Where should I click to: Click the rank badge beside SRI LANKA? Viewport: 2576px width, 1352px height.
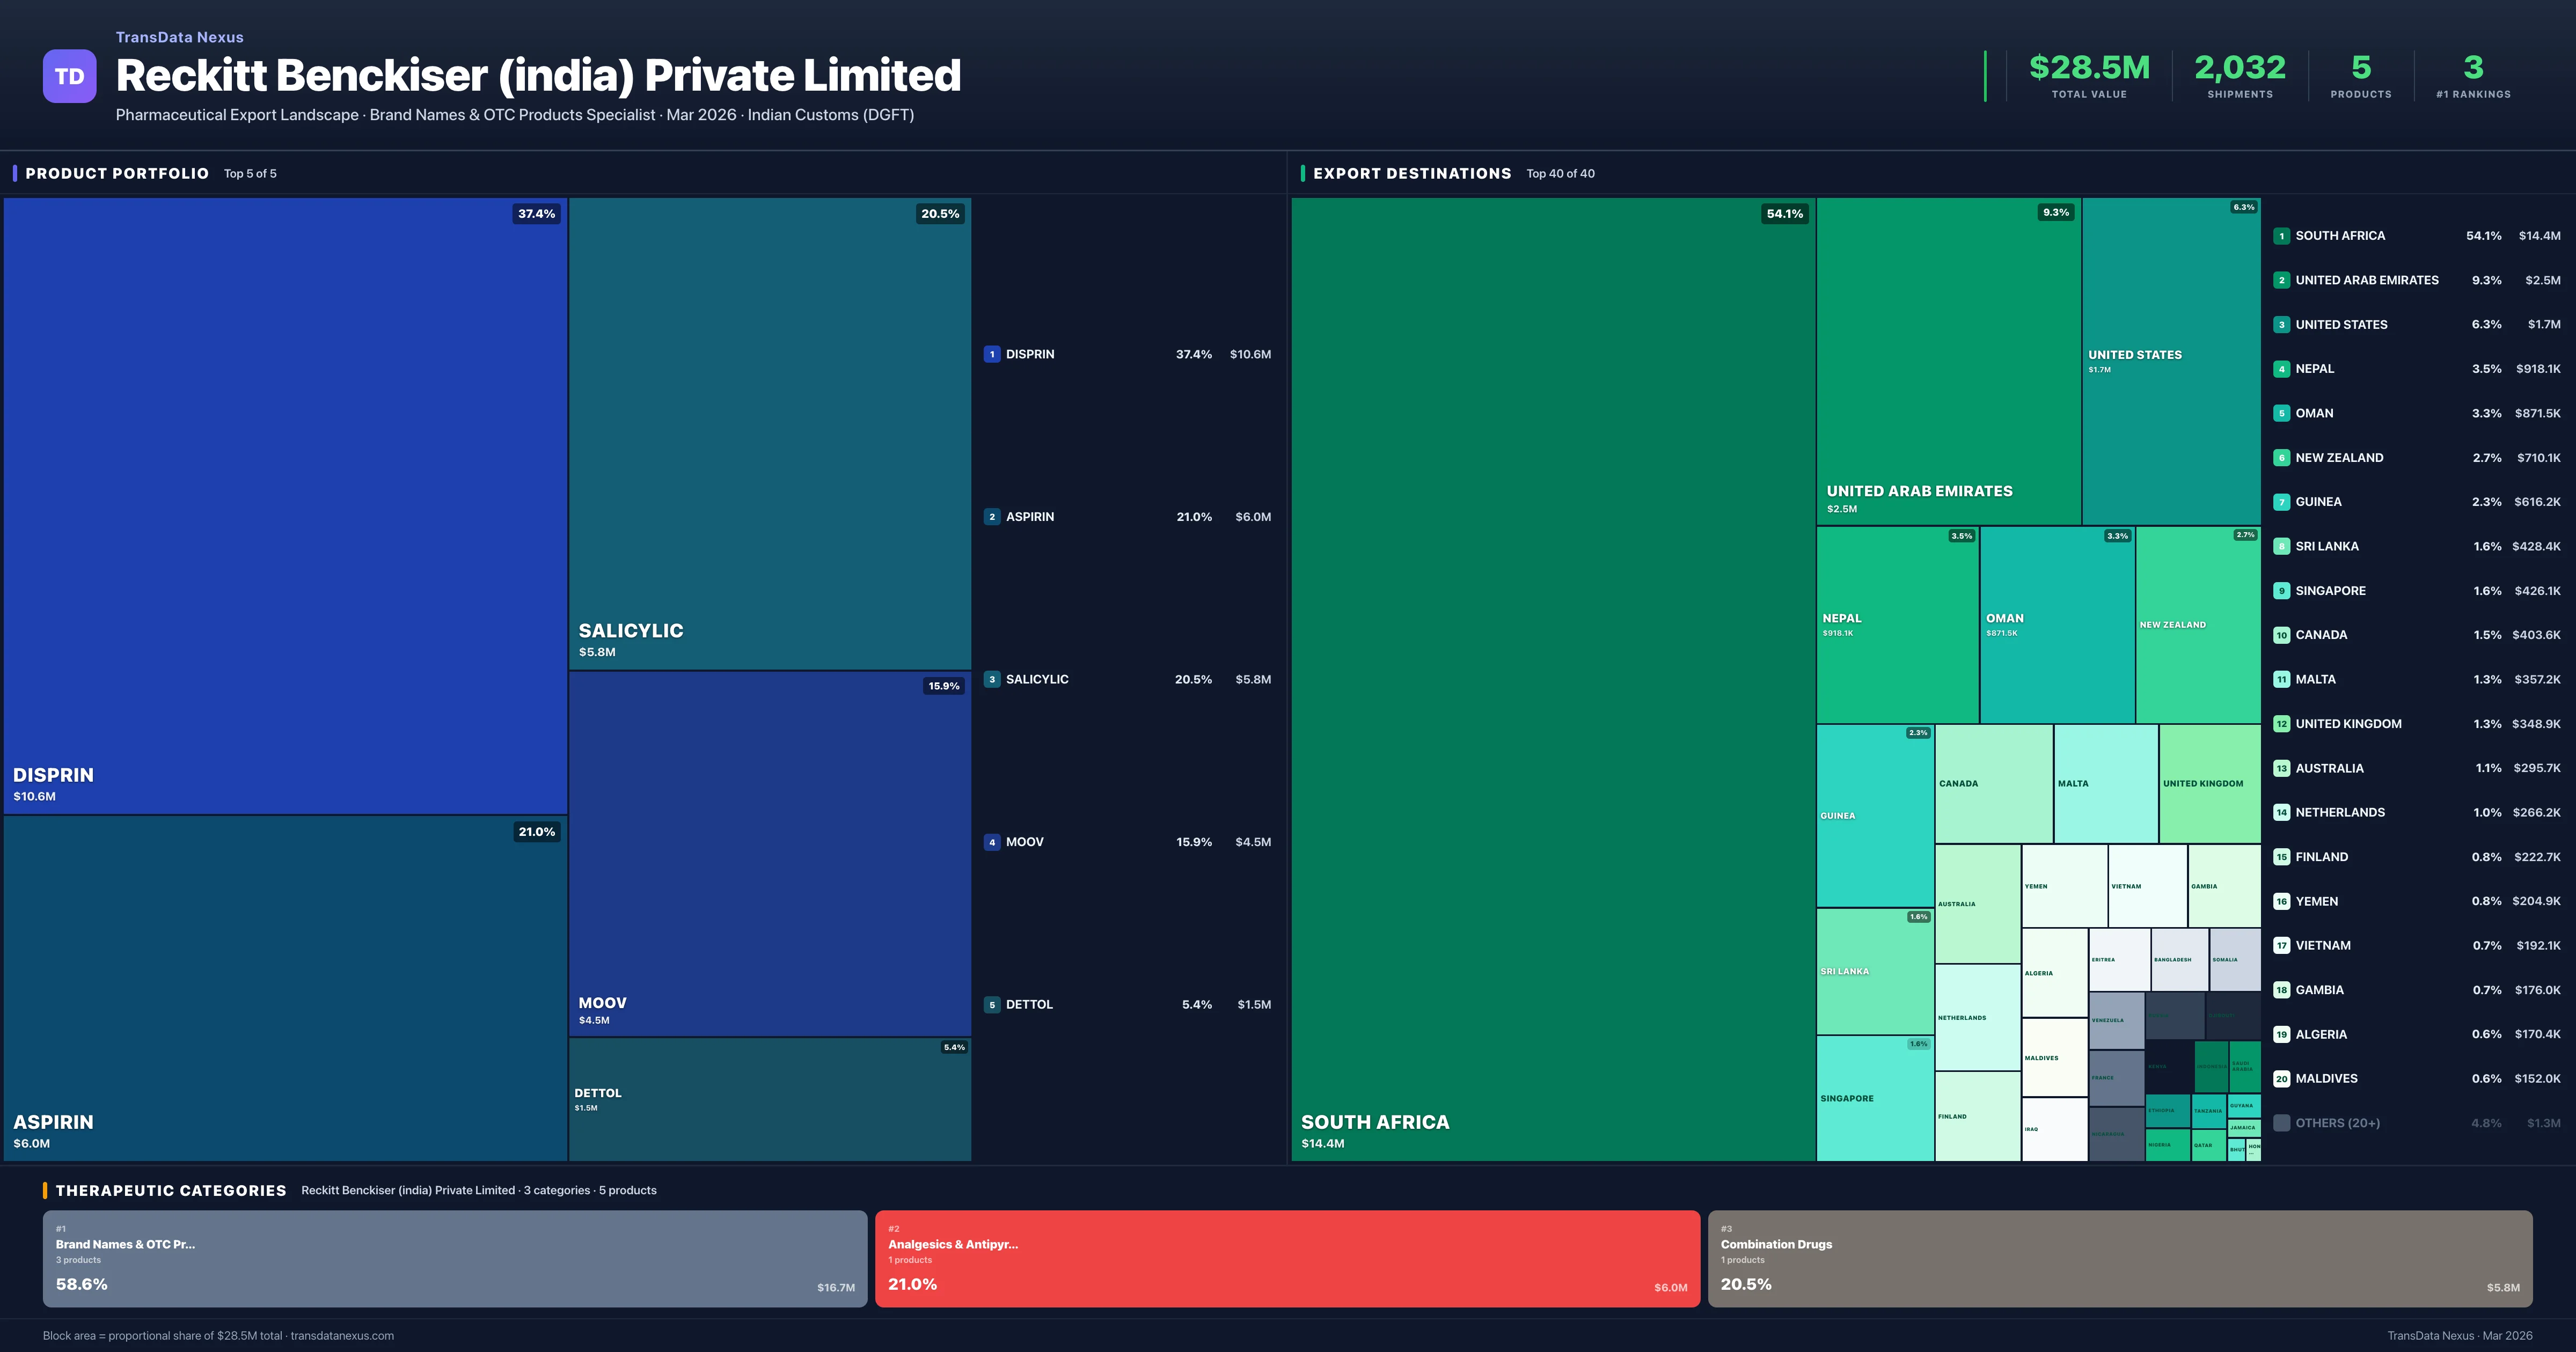tap(2282, 546)
